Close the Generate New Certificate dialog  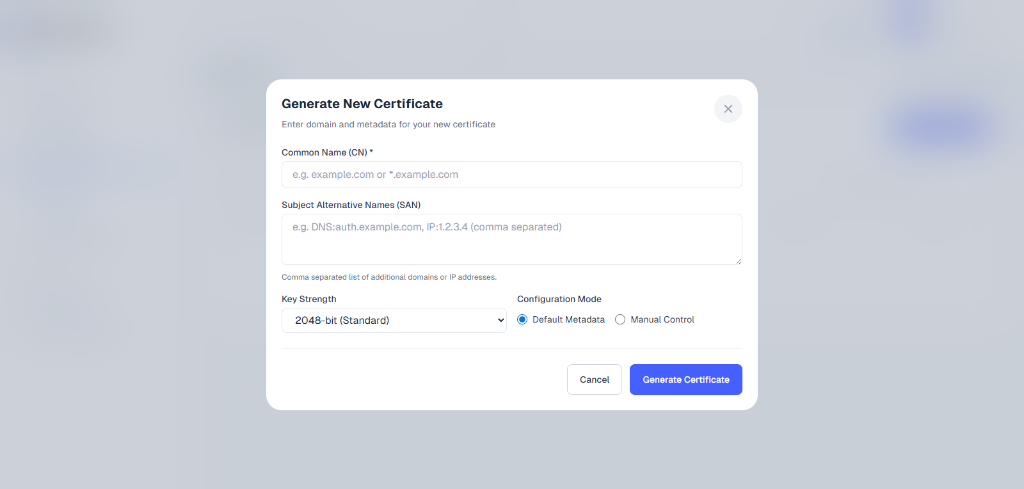[x=728, y=109]
